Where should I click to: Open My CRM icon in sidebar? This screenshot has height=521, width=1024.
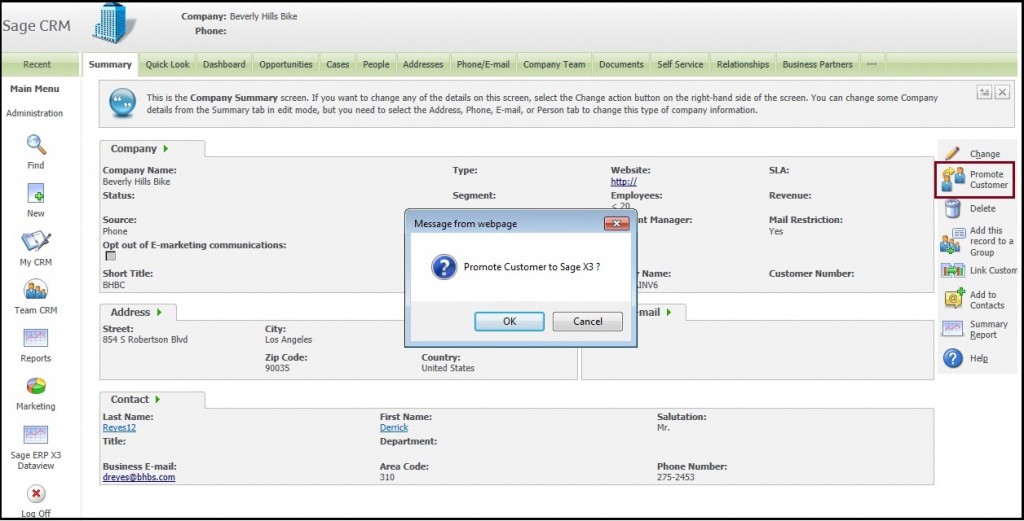(36, 241)
